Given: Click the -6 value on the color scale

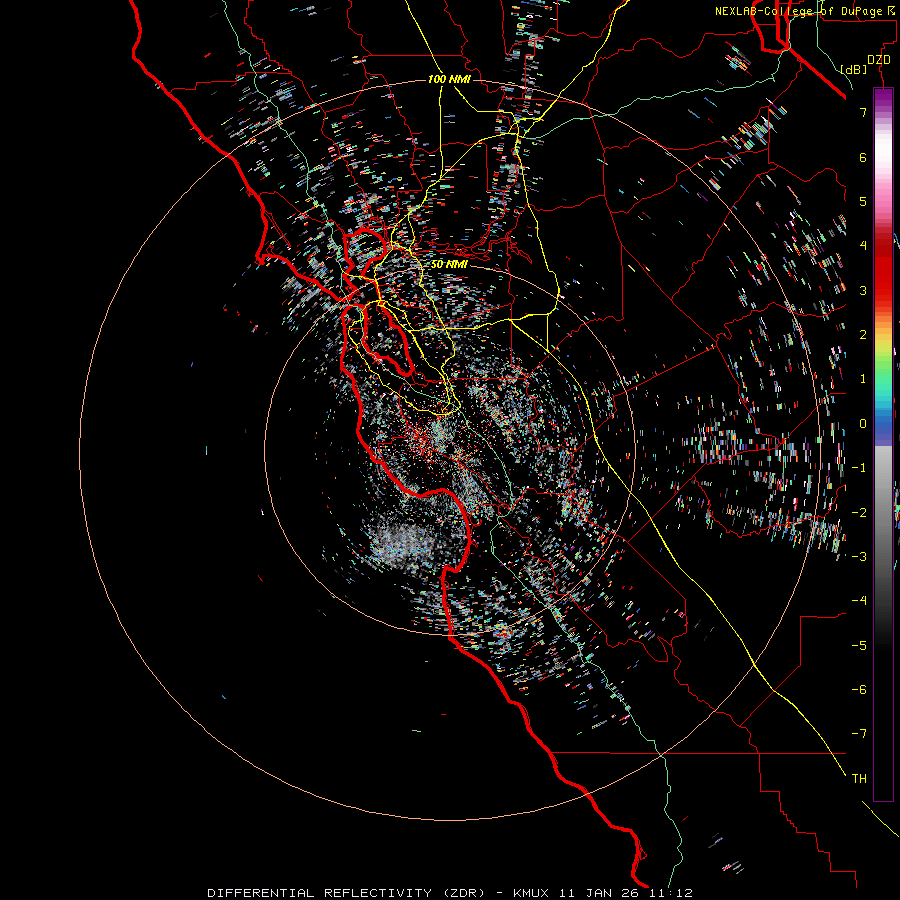Looking at the screenshot, I should coord(859,689).
